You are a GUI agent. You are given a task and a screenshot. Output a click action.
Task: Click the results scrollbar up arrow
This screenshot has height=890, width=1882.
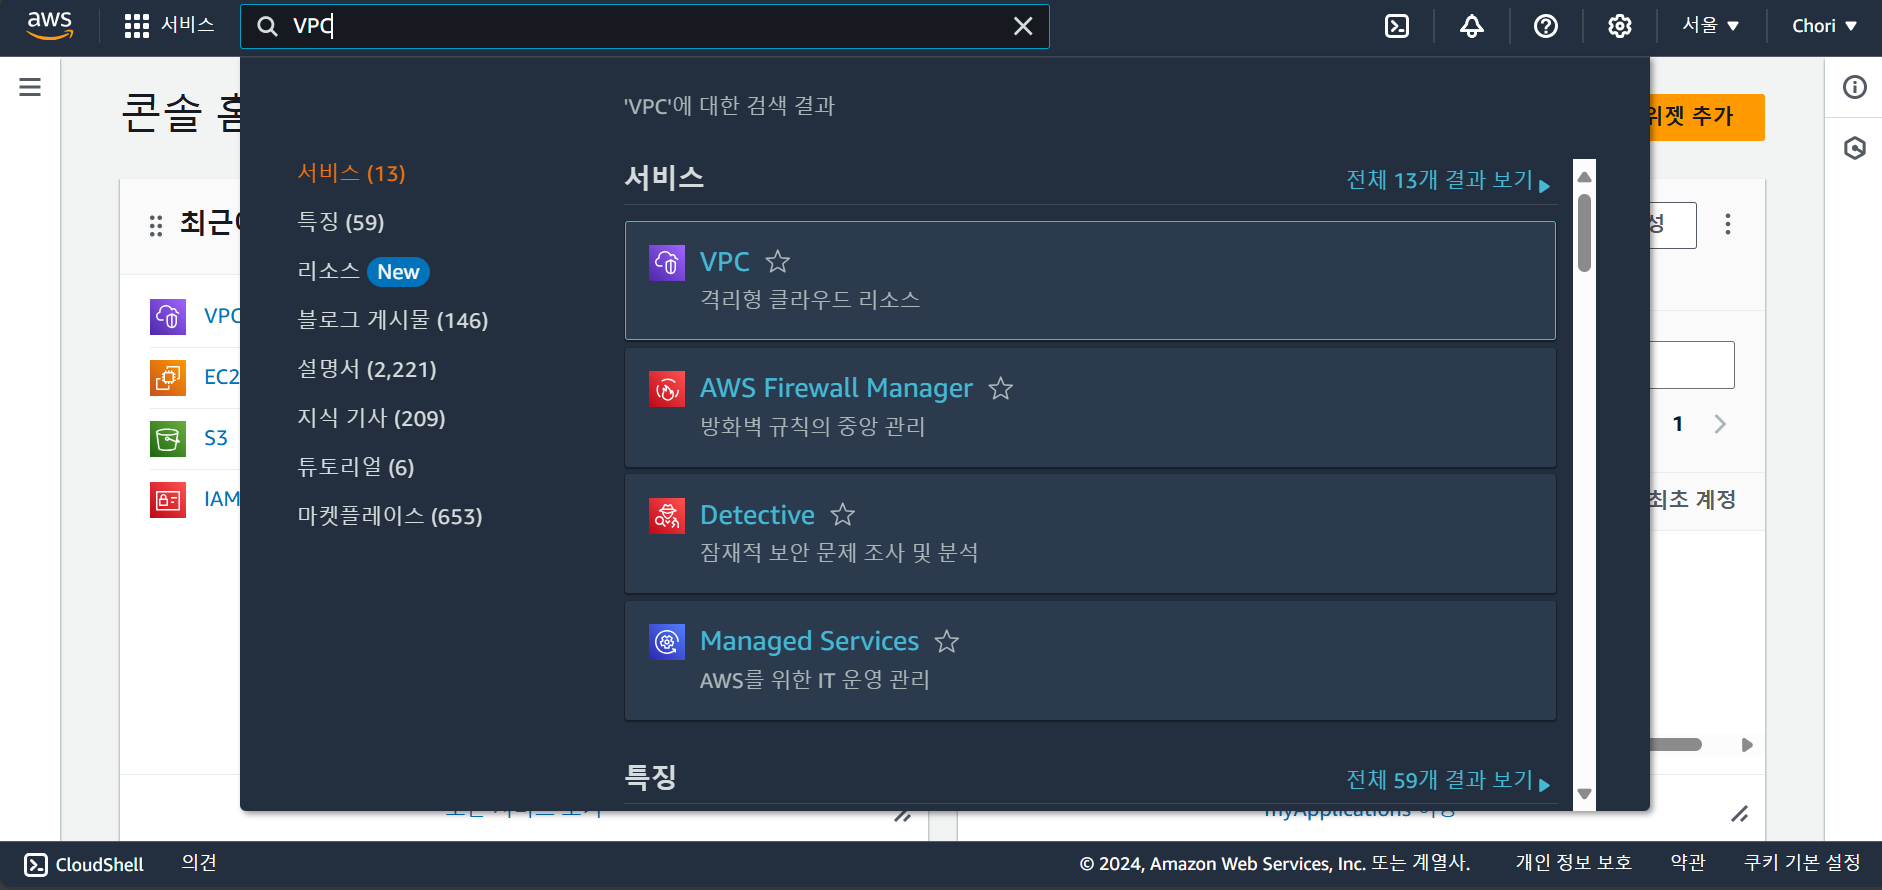pos(1584,177)
